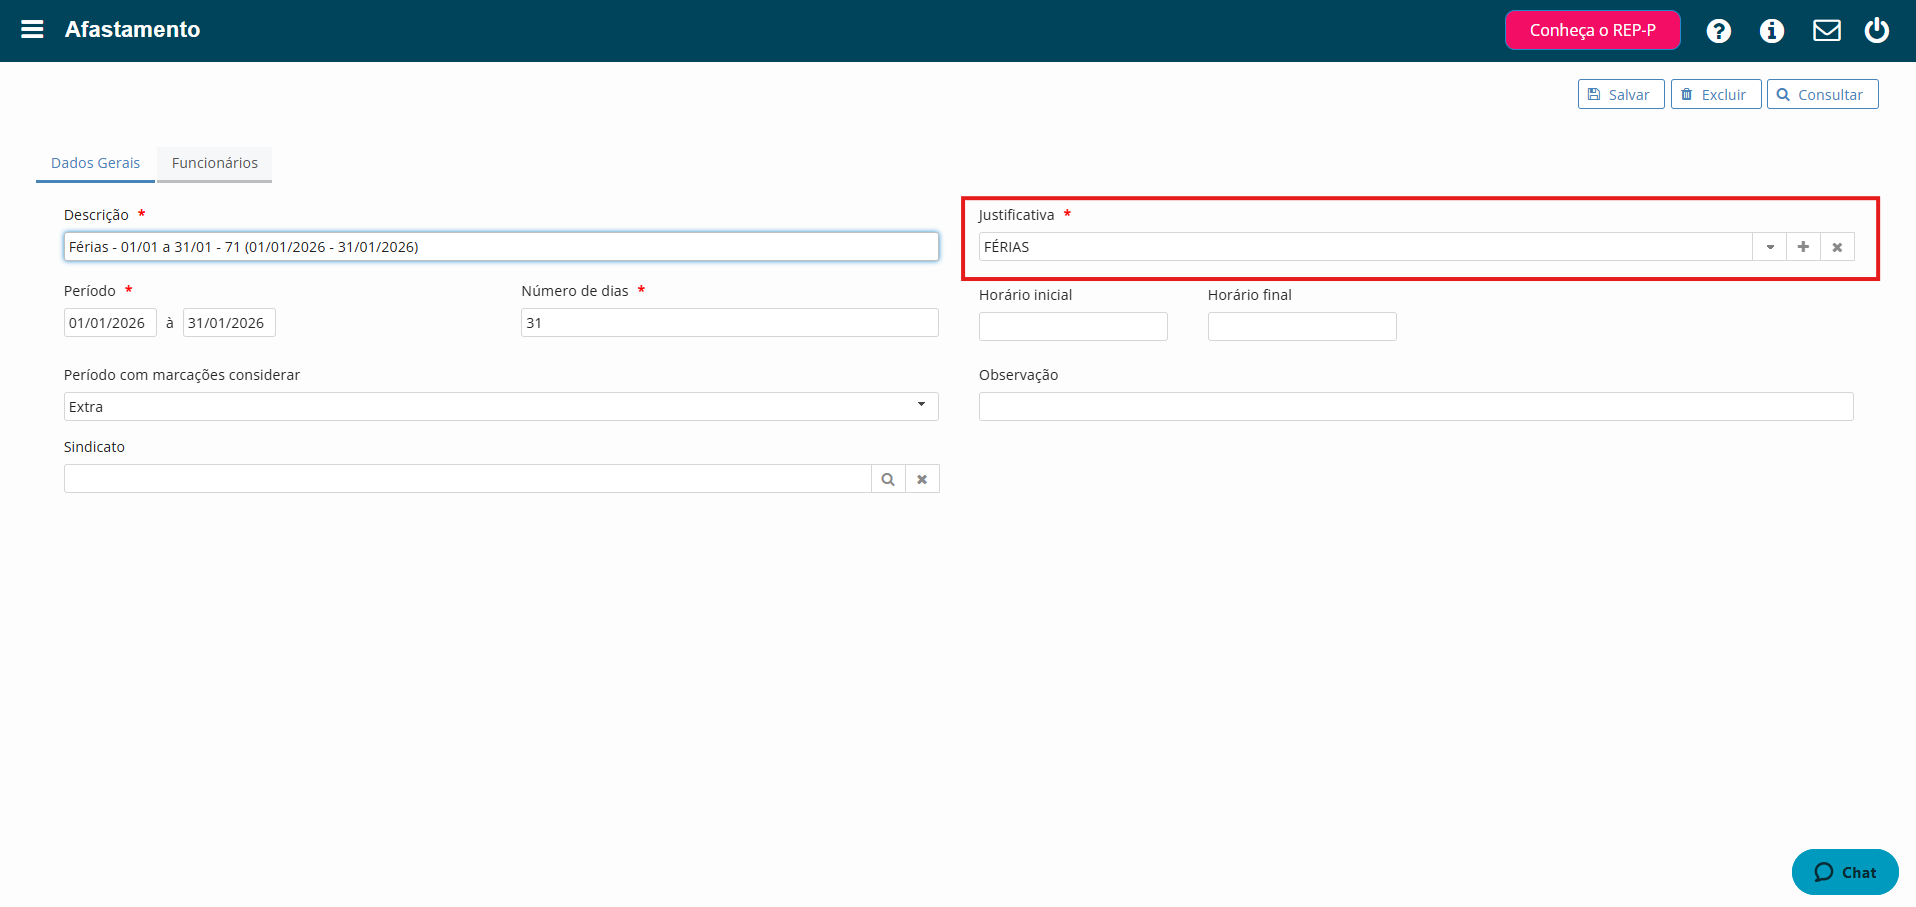Focus the Horário final field
Viewport: 1916px width, 907px height.
coord(1302,327)
